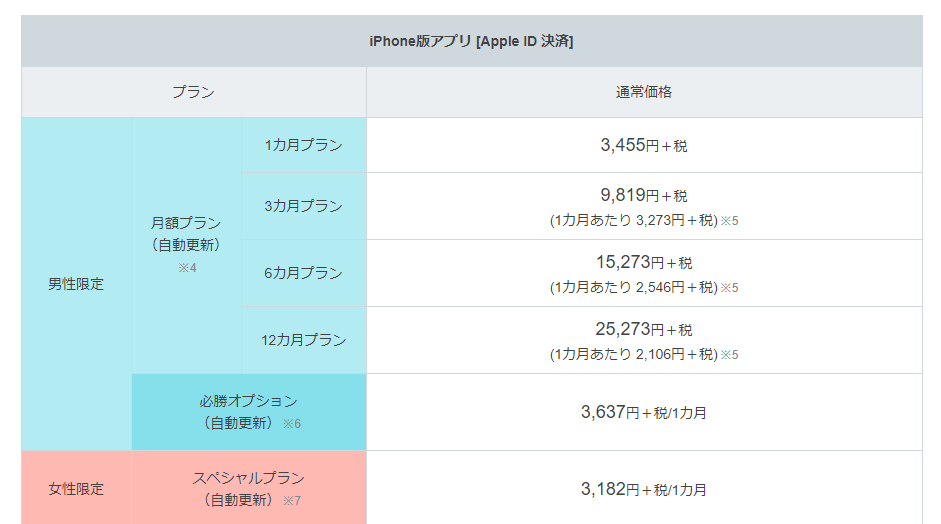Select the 通常価格 column header
The height and width of the screenshot is (524, 941).
point(644,92)
